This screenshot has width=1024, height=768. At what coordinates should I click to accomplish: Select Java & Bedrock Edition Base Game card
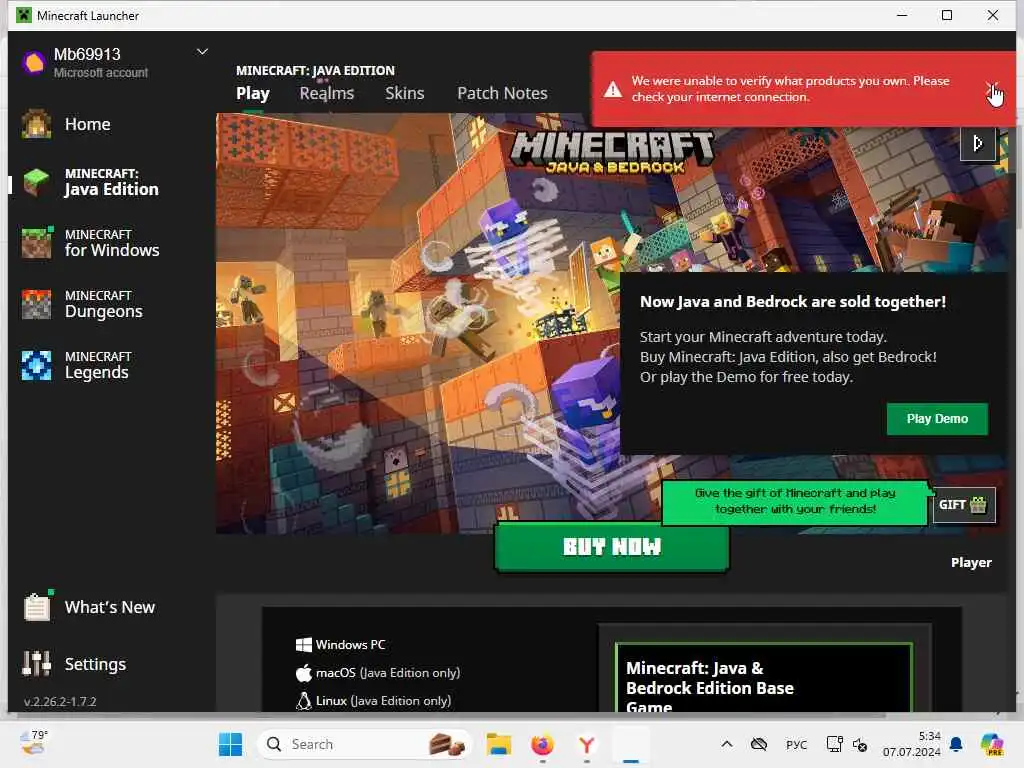(x=764, y=678)
